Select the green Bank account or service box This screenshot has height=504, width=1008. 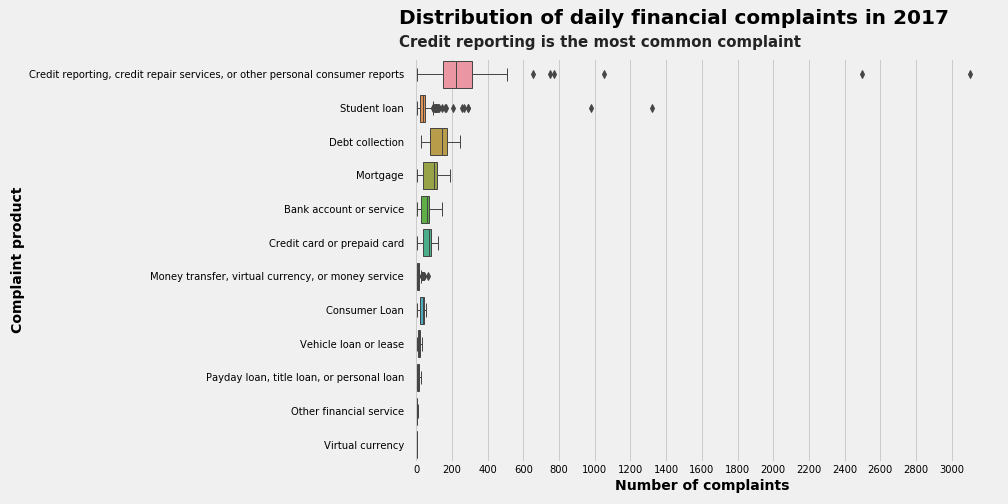pyautogui.click(x=425, y=210)
